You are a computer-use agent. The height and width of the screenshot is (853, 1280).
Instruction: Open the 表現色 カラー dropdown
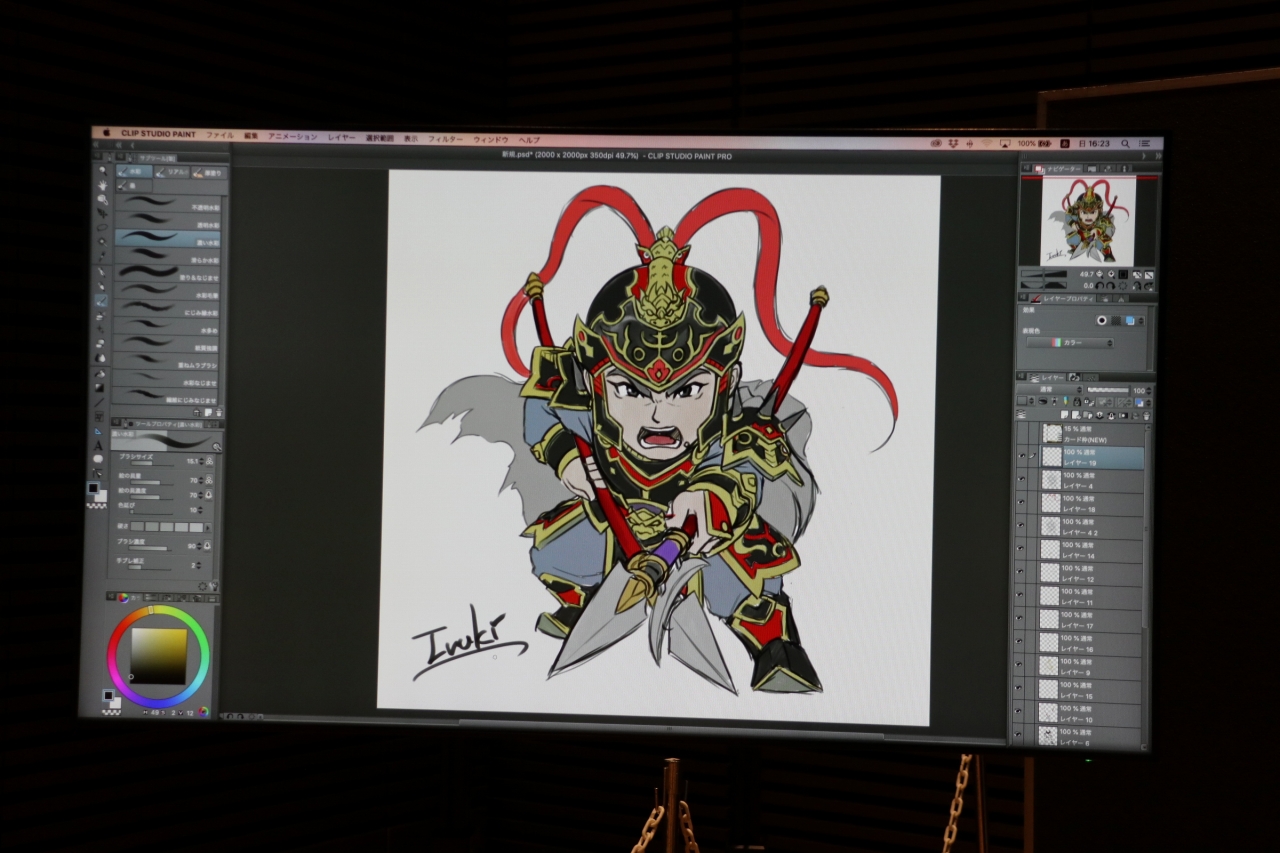click(1069, 343)
